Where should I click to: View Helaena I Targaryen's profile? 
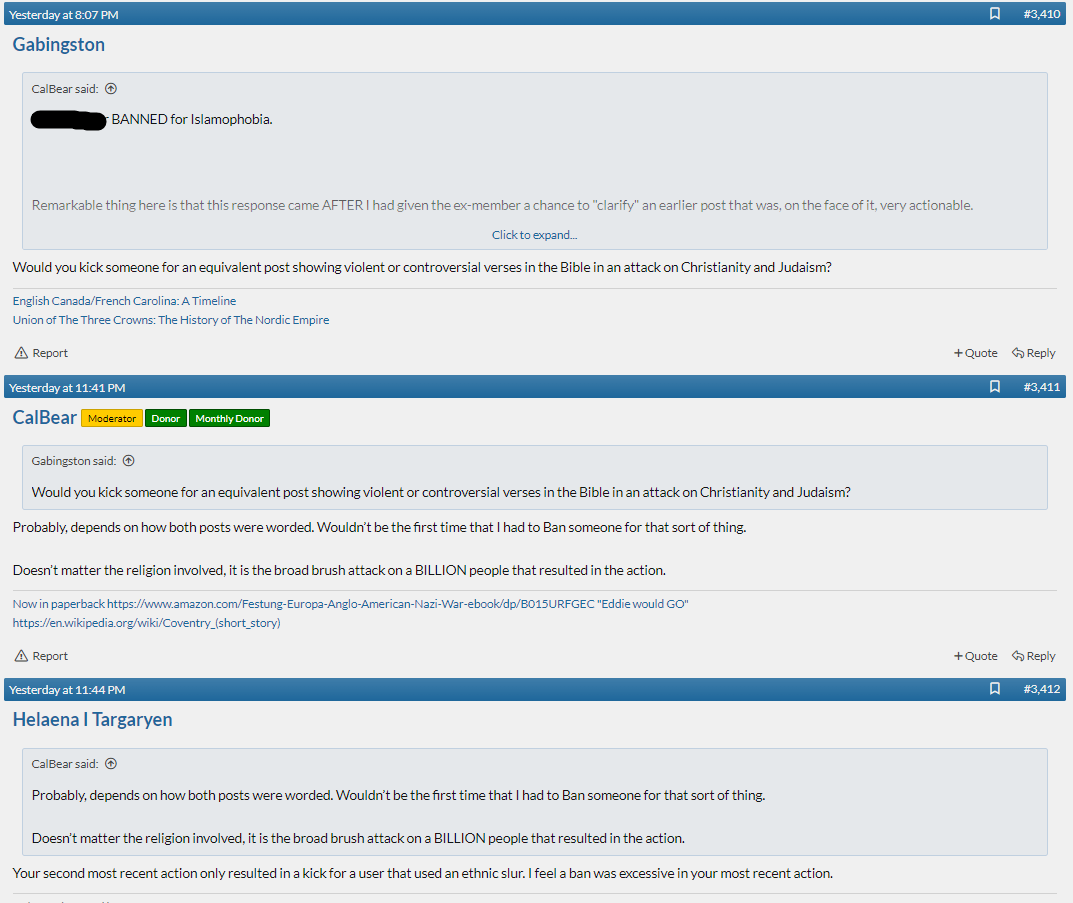pos(92,720)
